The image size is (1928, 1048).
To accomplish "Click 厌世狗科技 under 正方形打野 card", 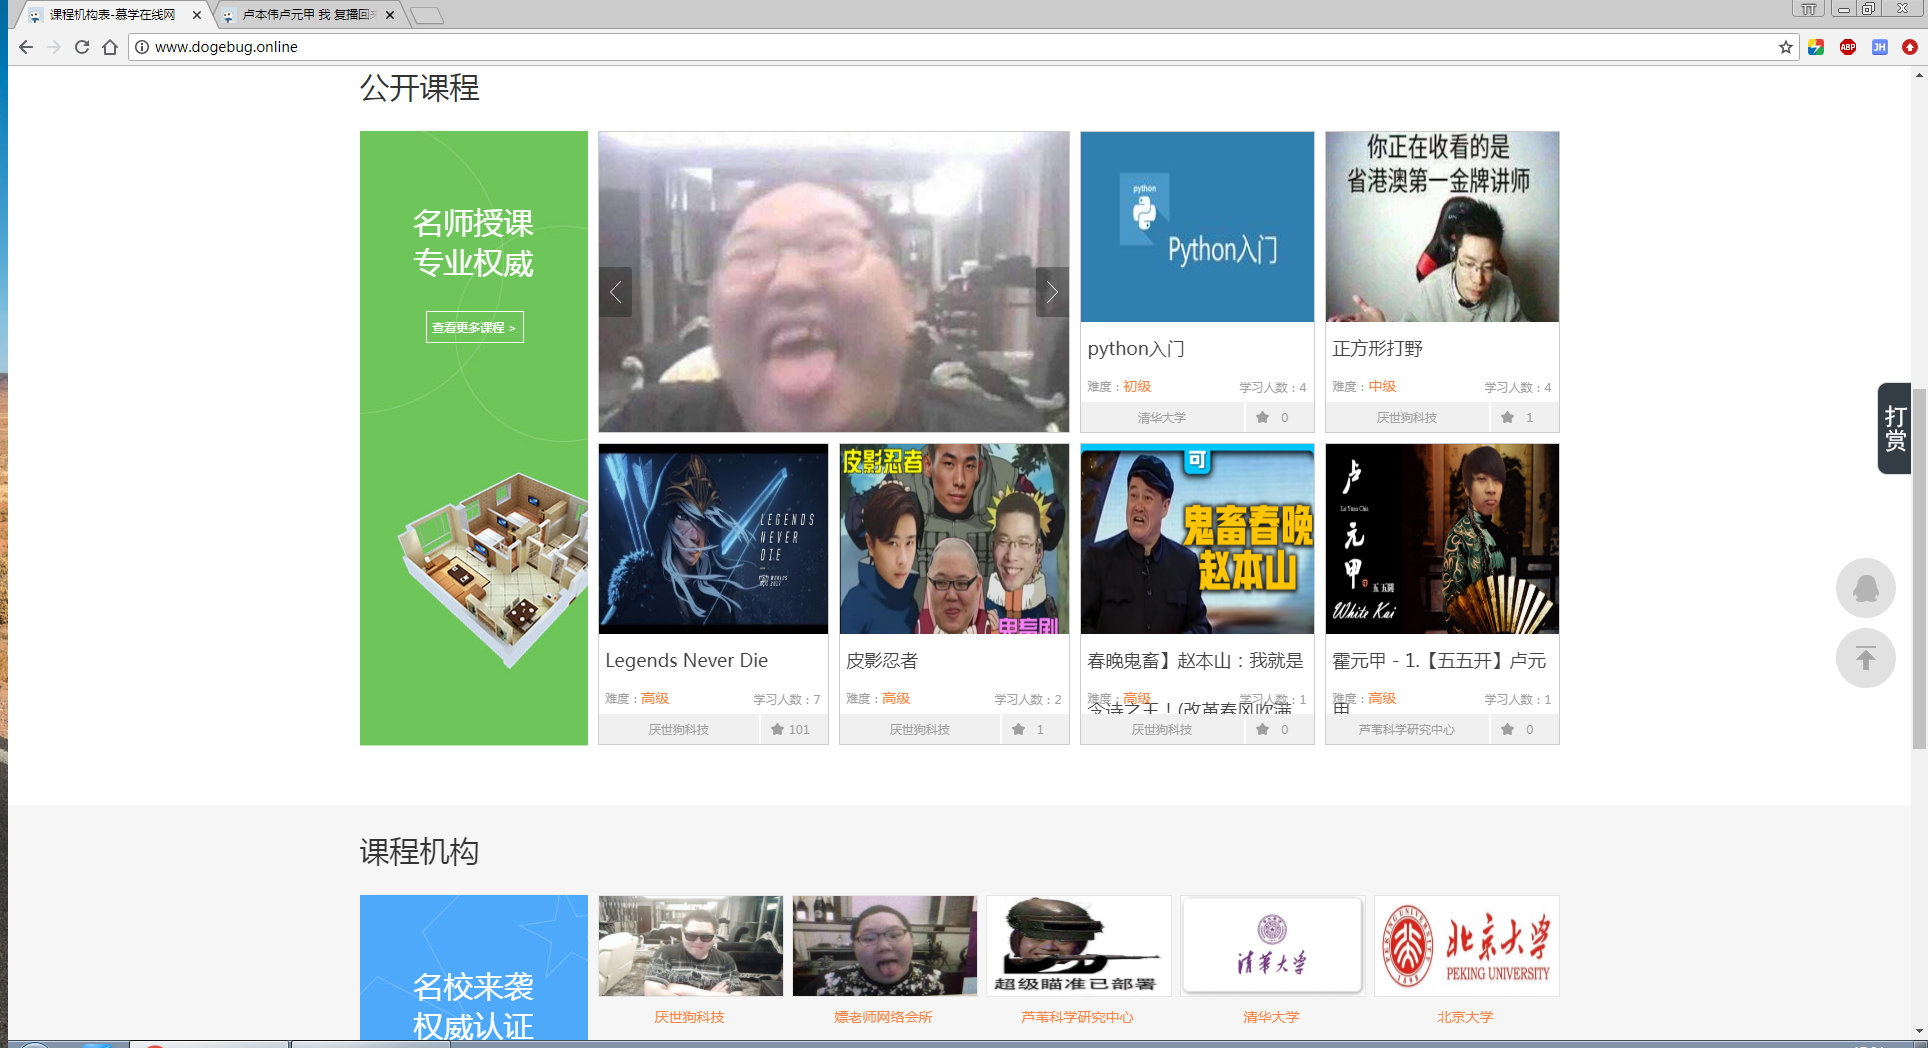I will click(1407, 418).
